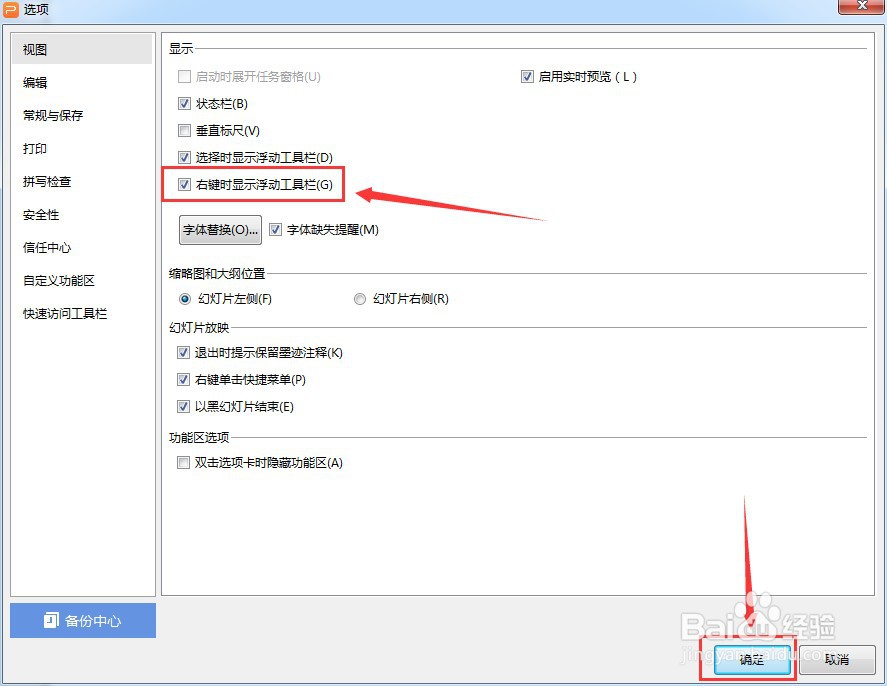Click the 选项 icon in the title bar
This screenshot has width=887, height=686.
click(11, 10)
